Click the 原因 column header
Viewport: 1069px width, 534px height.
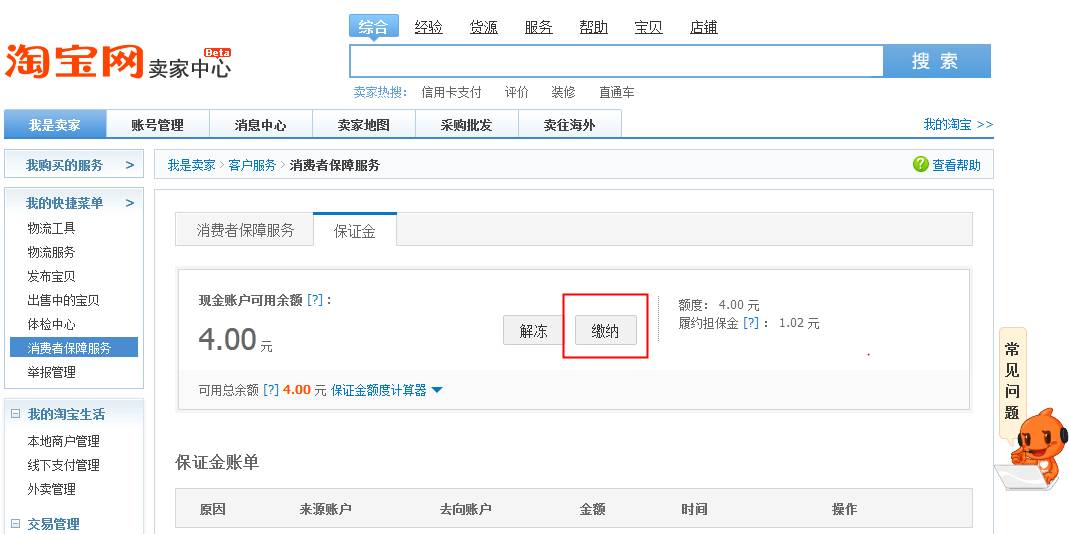[x=212, y=509]
